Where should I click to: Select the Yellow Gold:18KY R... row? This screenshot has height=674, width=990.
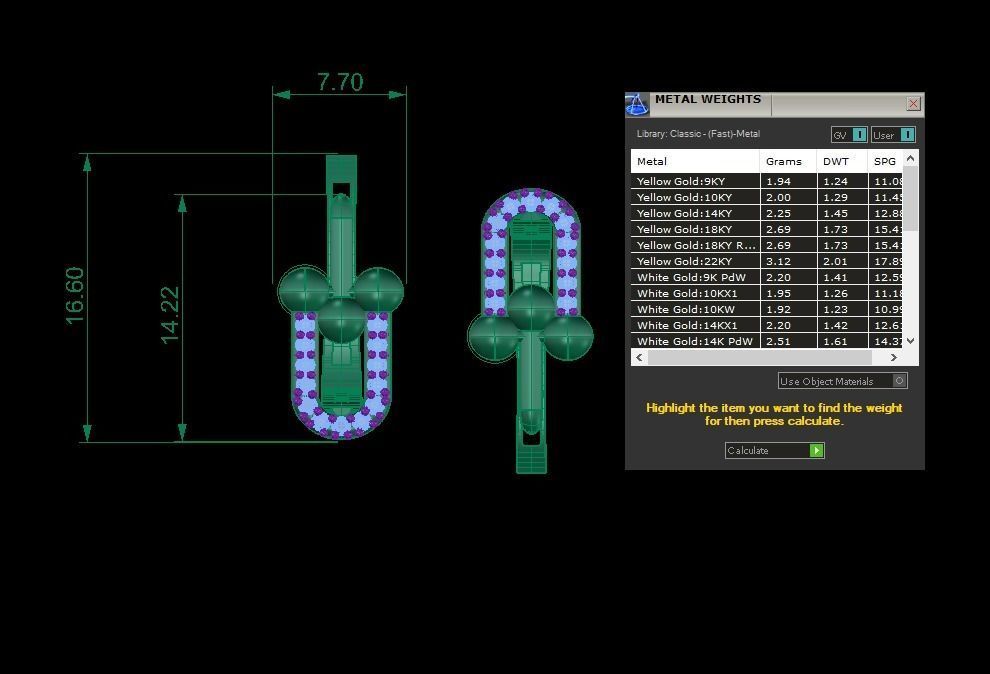tap(766, 245)
